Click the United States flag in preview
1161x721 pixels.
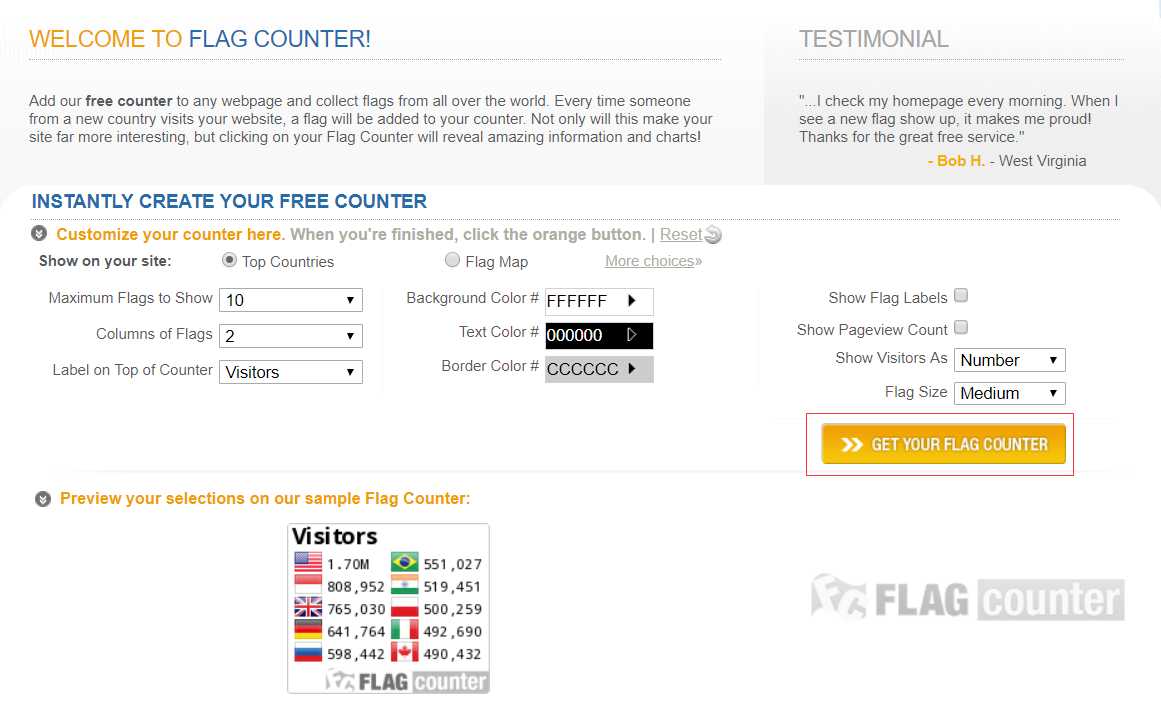308,562
